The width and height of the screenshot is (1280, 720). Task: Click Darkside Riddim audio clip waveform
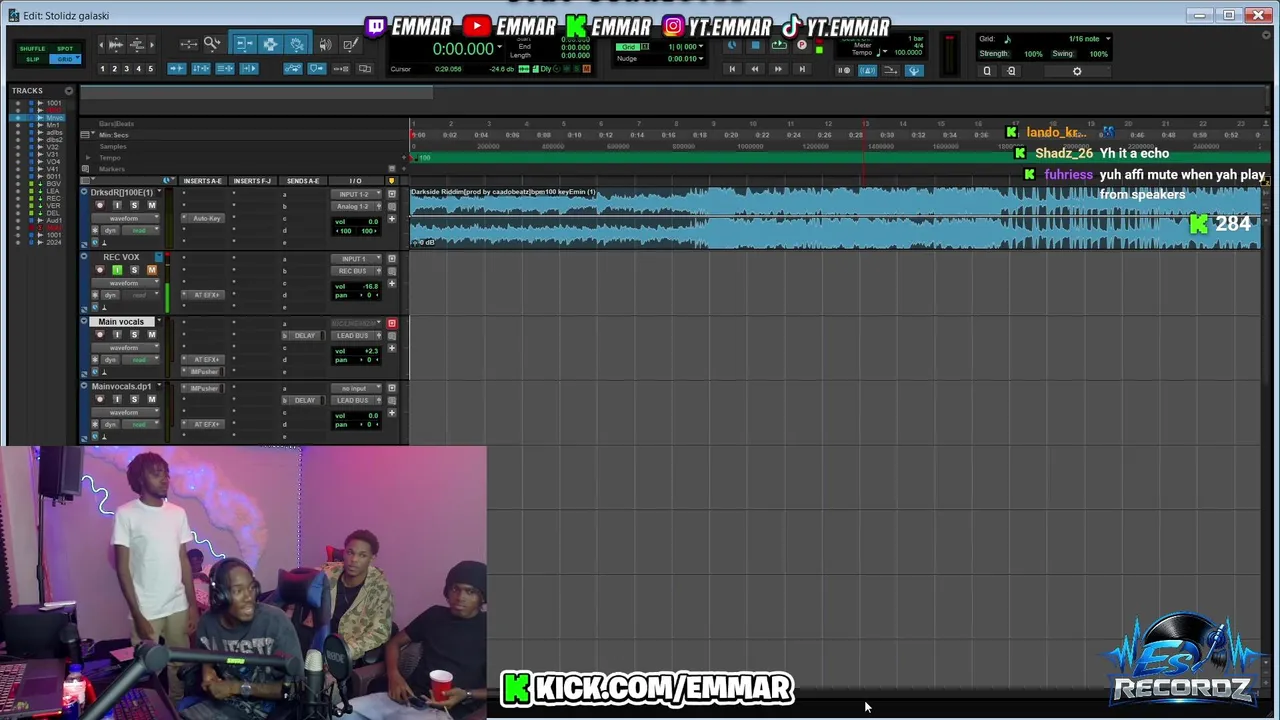[835, 218]
